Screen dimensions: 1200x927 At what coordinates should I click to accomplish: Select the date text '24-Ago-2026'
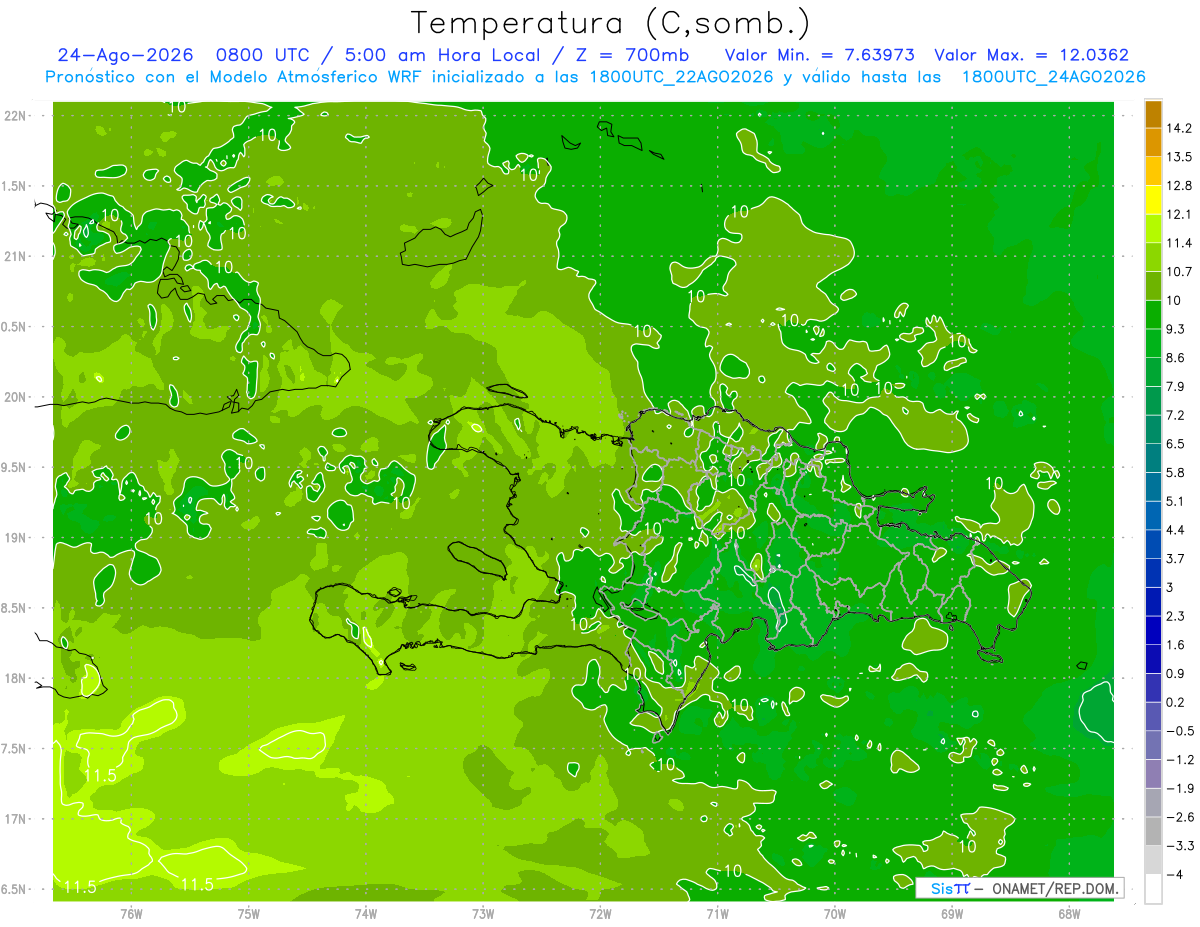point(125,55)
